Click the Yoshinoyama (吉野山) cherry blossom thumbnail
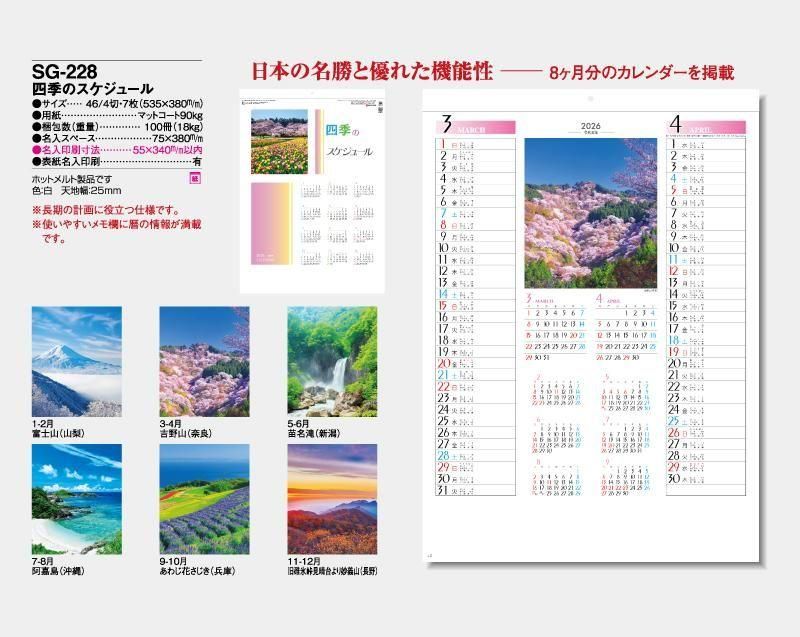Screen dimensions: 800x637 tap(204, 362)
